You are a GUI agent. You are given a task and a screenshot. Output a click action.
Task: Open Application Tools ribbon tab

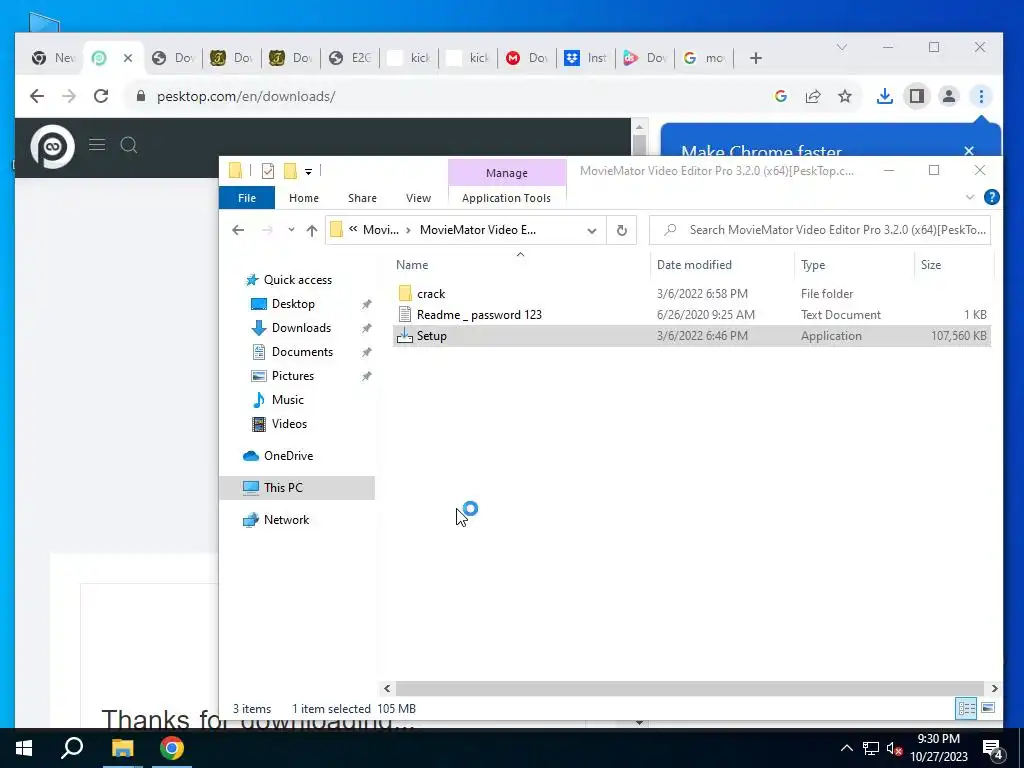click(x=506, y=198)
